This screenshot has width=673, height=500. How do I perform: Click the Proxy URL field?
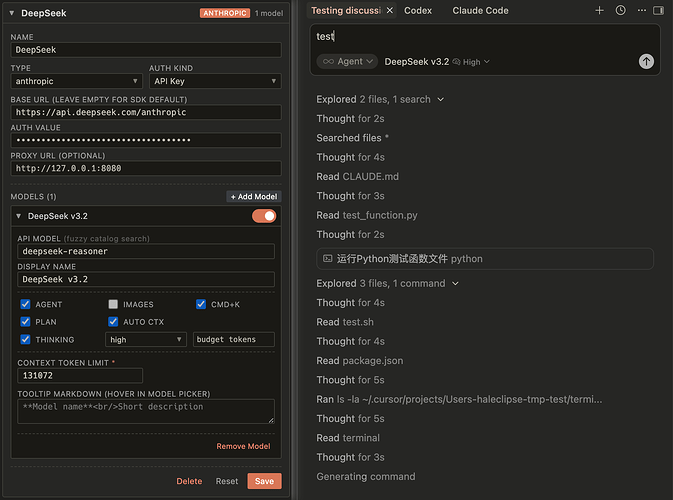146,168
